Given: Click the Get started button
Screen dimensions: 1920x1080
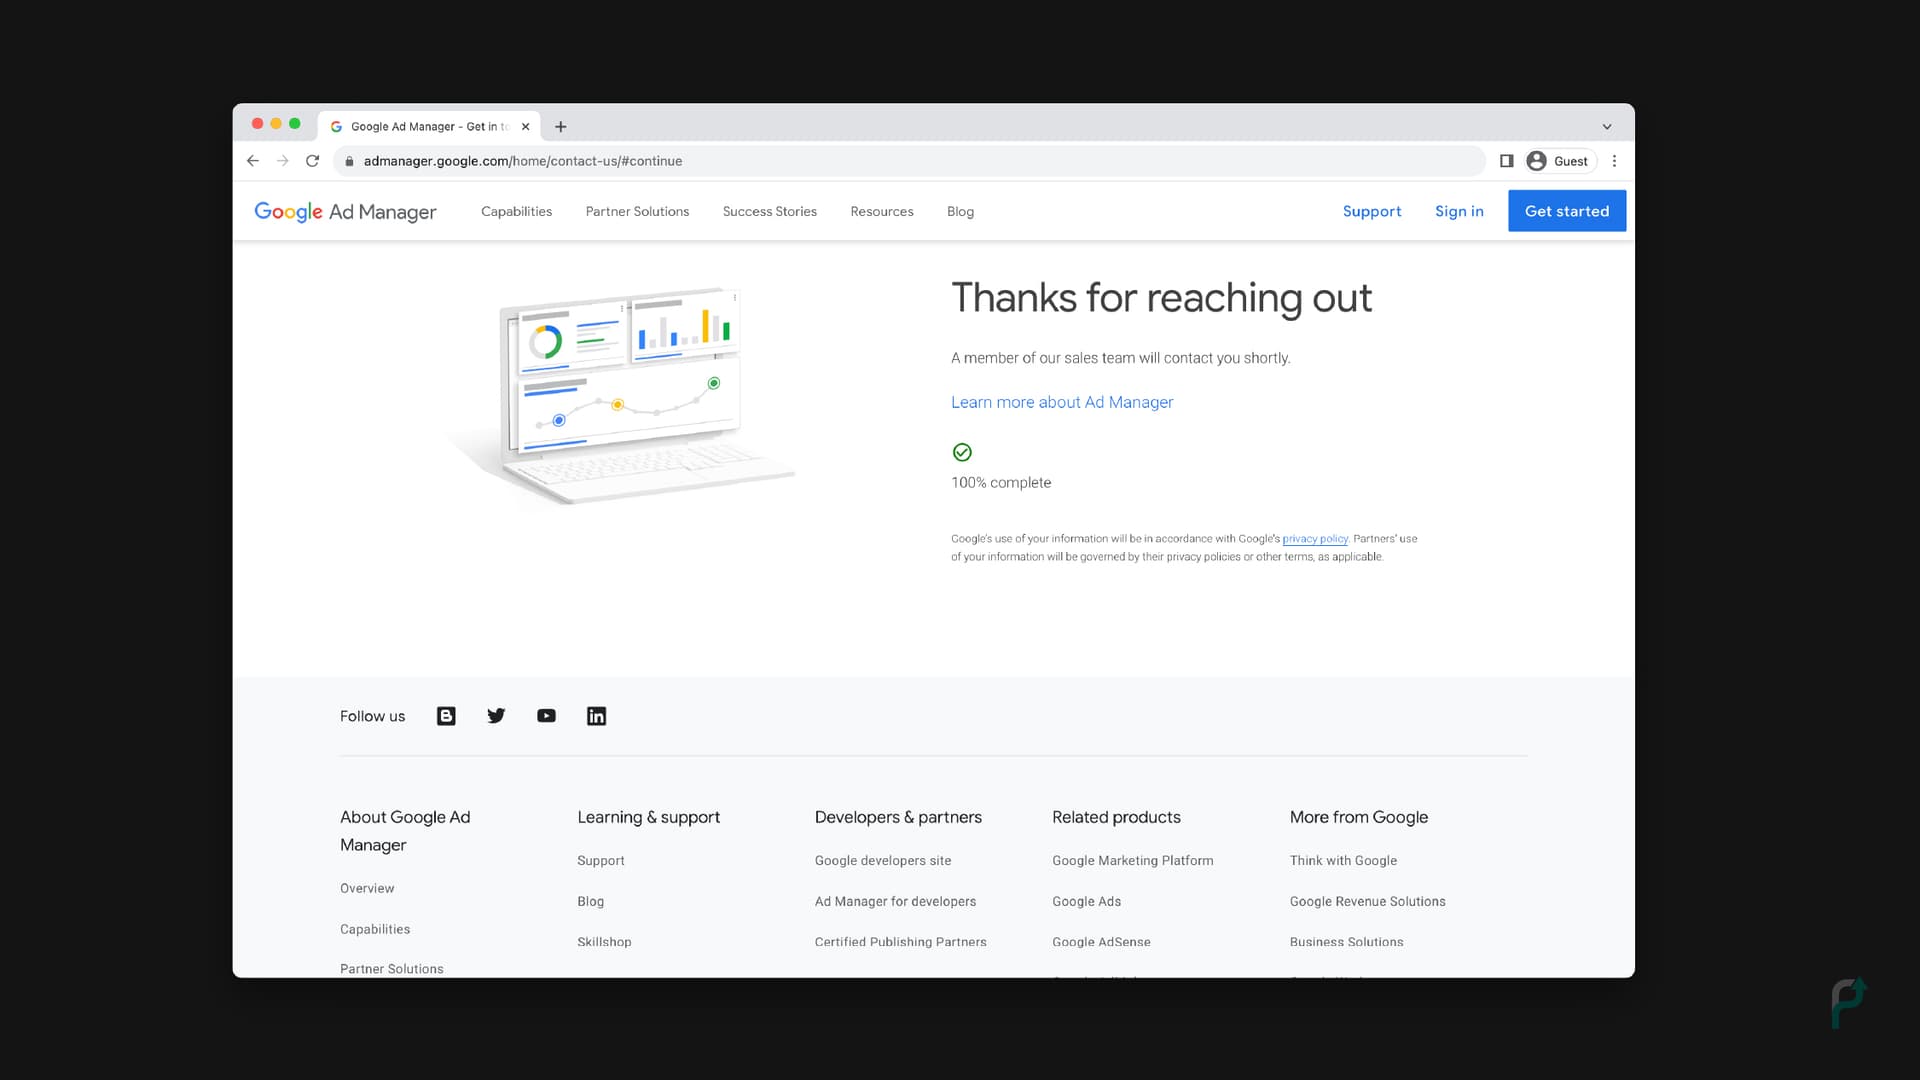Looking at the screenshot, I should tap(1566, 211).
